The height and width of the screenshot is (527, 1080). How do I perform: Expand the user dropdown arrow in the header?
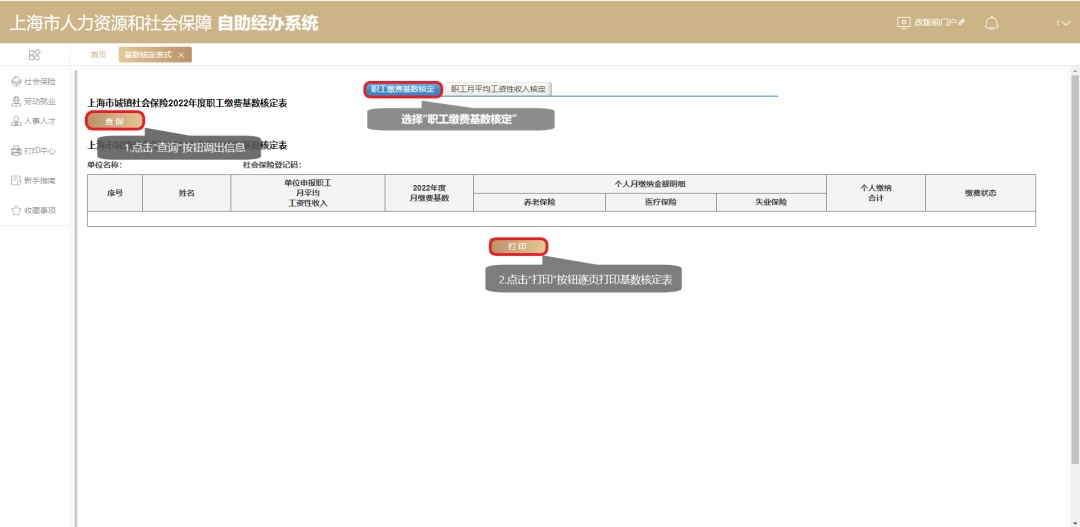(1063, 23)
